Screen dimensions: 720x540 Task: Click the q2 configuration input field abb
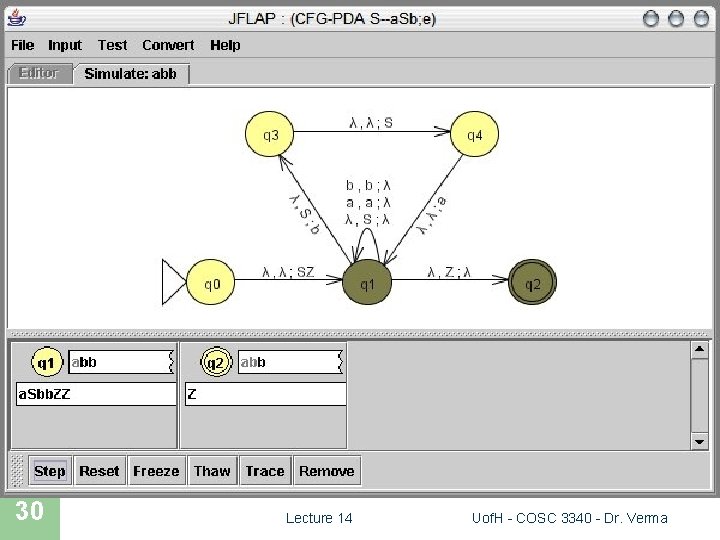pos(291,362)
